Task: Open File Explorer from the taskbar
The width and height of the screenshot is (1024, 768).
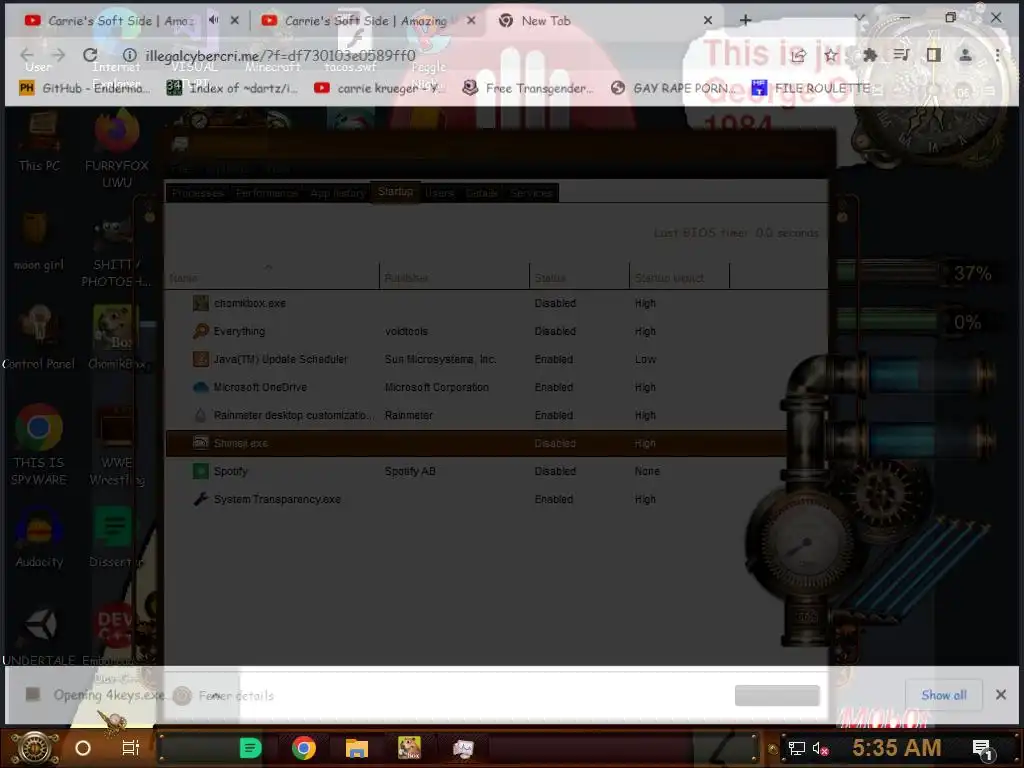Action: [x=357, y=748]
